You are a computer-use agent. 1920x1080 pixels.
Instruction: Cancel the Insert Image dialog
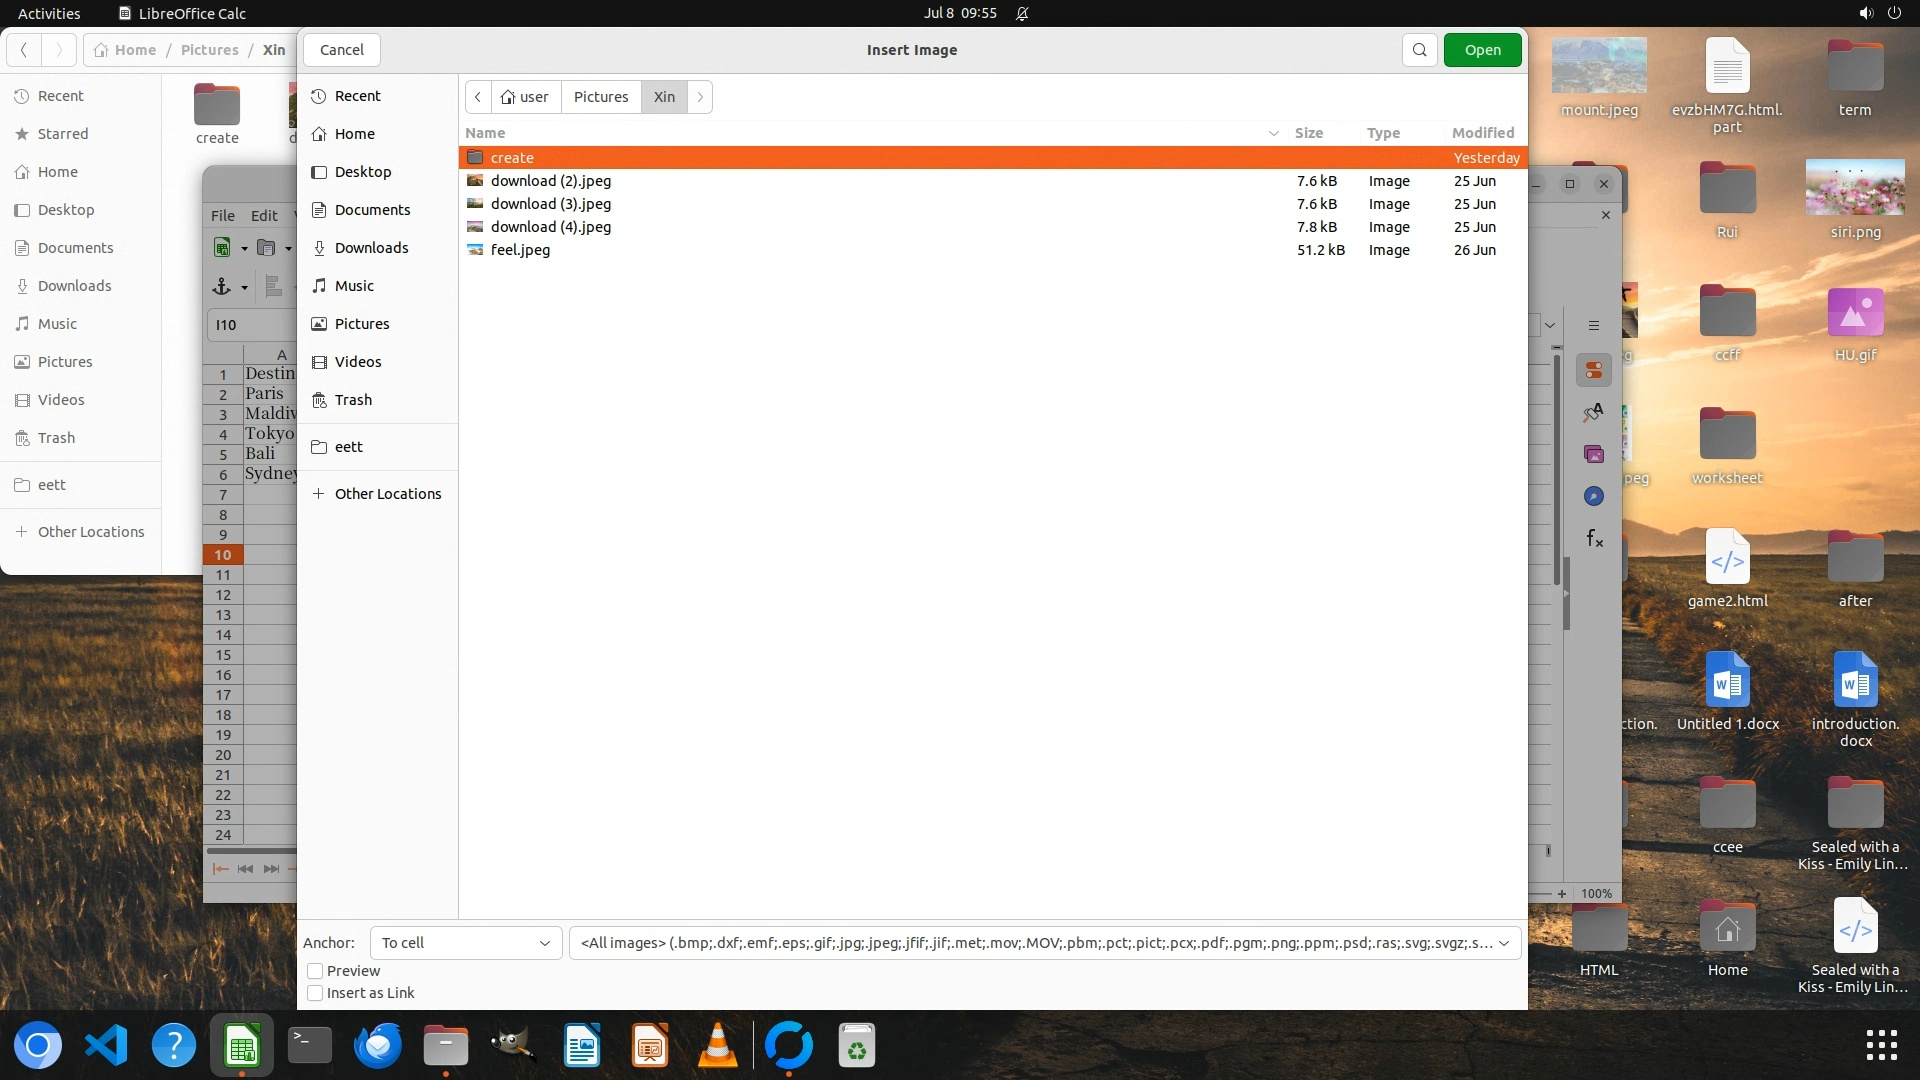coord(342,50)
